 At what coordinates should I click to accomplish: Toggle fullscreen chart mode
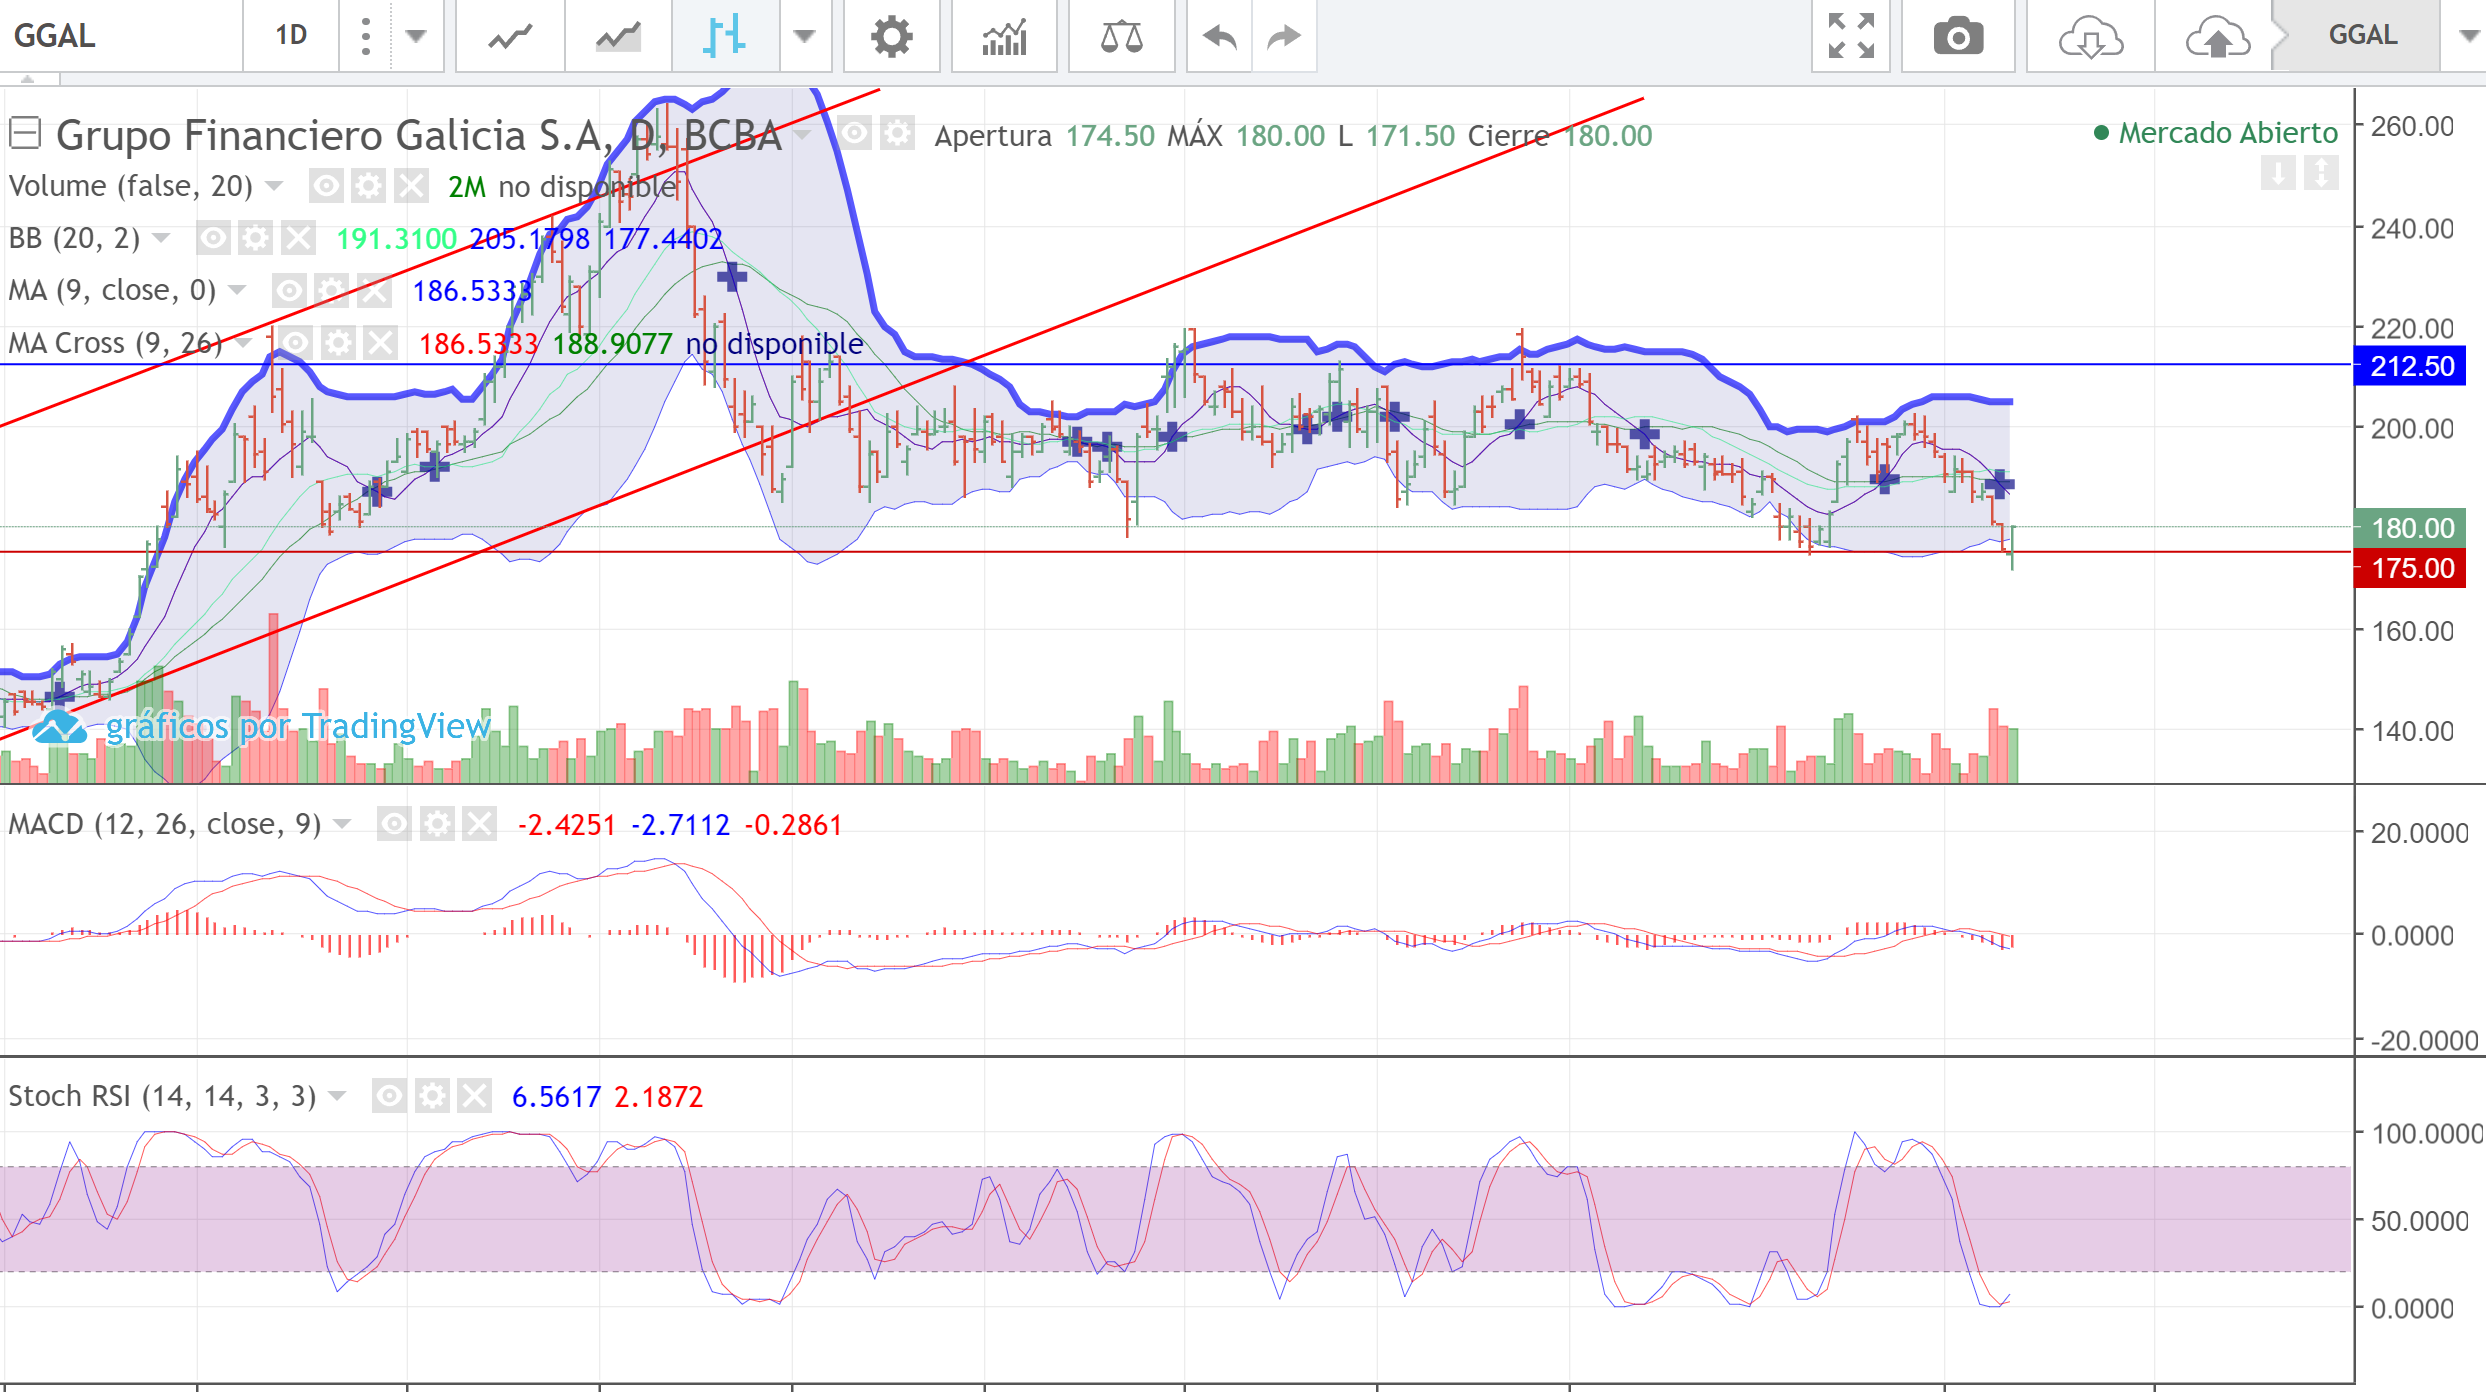click(1851, 37)
